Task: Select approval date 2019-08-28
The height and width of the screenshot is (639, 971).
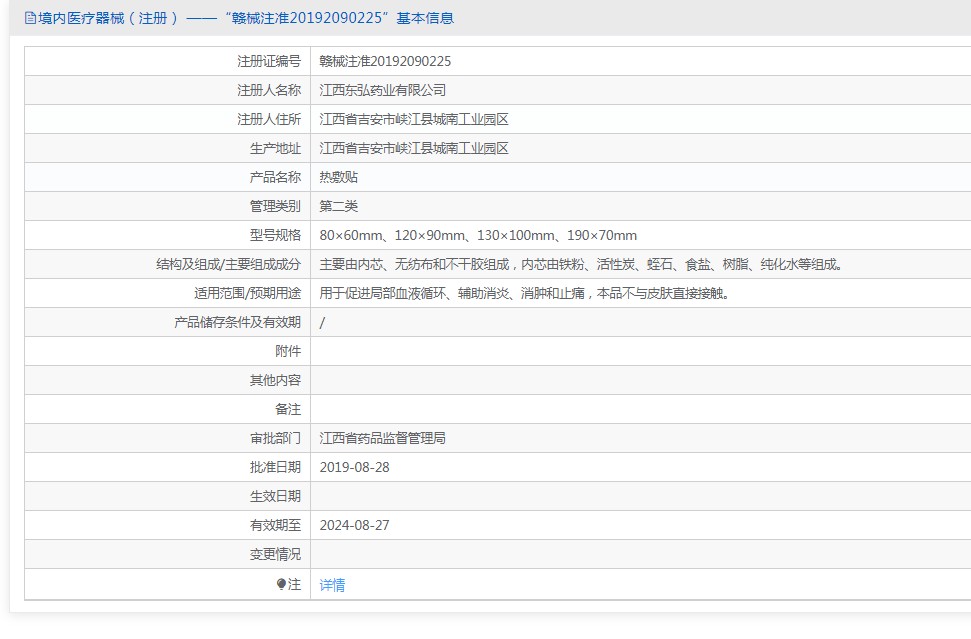Action: tap(354, 467)
